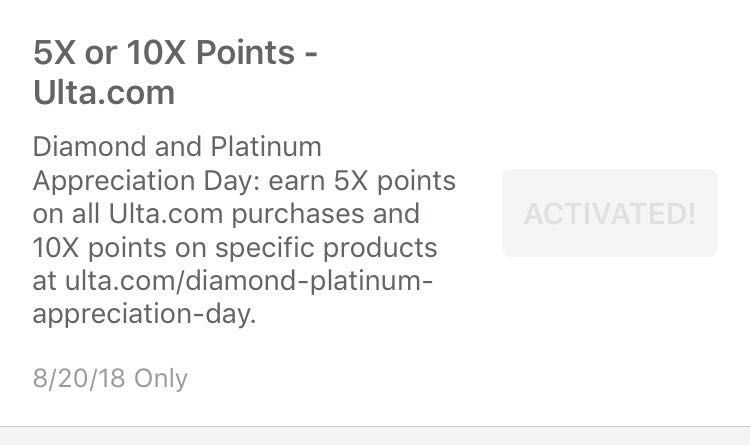This screenshot has width=750, height=445.
Task: Select the "10X points on specific products" line
Action: point(235,247)
